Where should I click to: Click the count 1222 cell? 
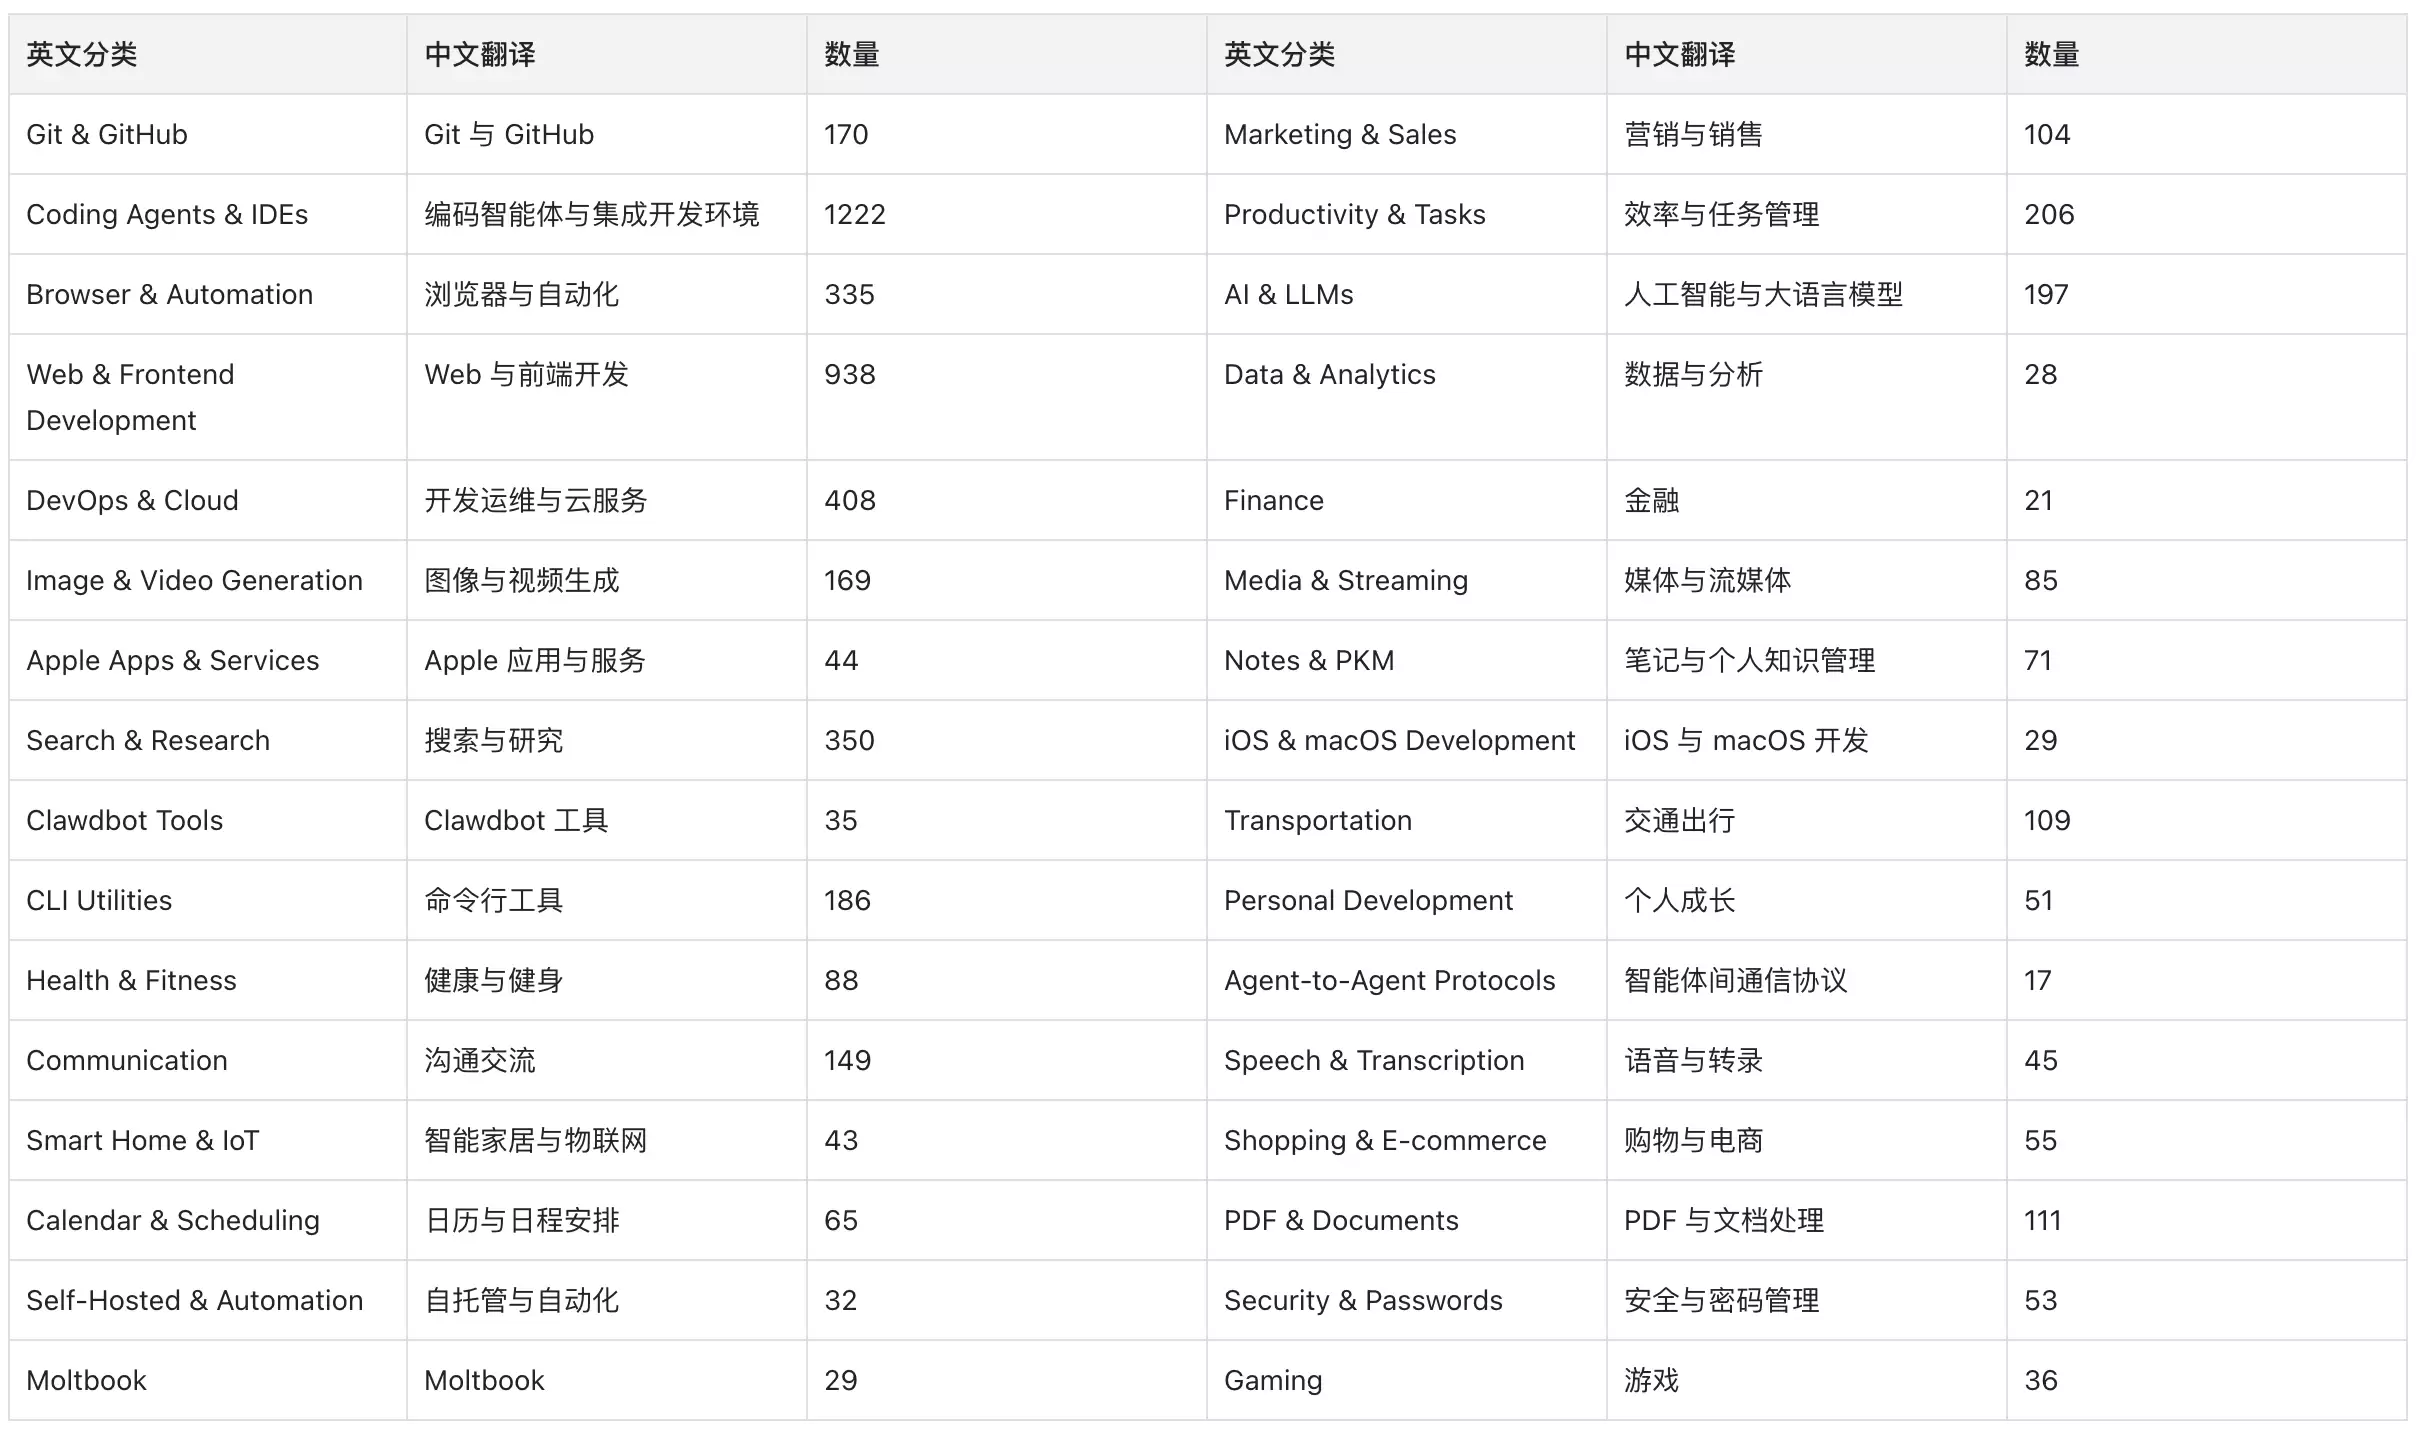click(x=855, y=214)
